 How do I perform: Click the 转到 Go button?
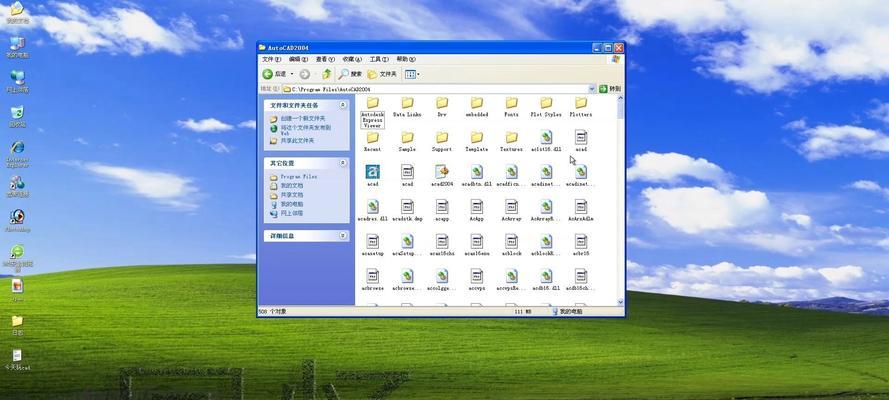click(x=610, y=89)
